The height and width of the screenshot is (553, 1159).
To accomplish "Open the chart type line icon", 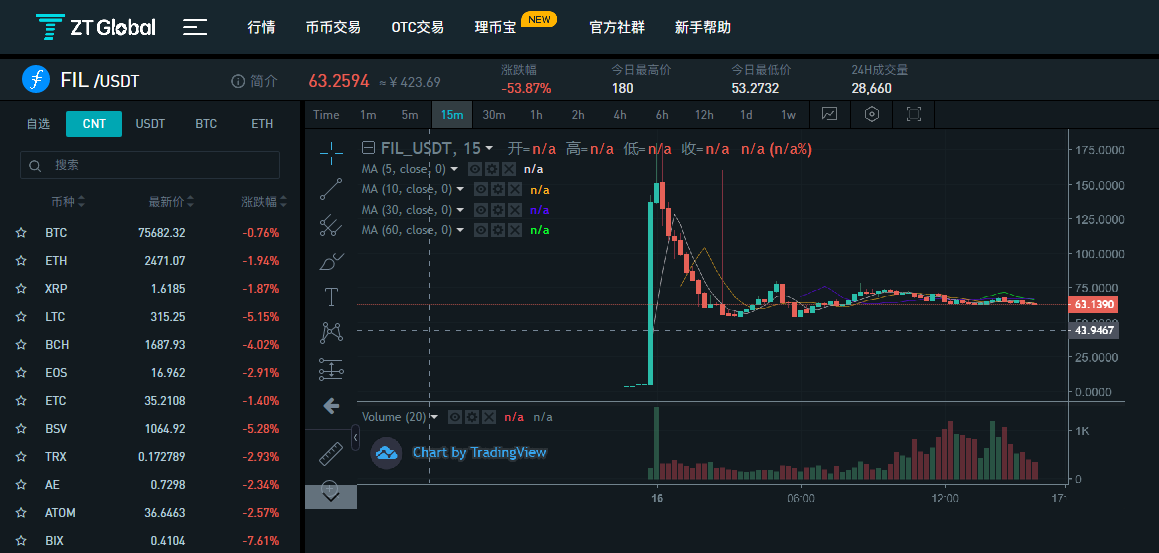I will [x=829, y=114].
